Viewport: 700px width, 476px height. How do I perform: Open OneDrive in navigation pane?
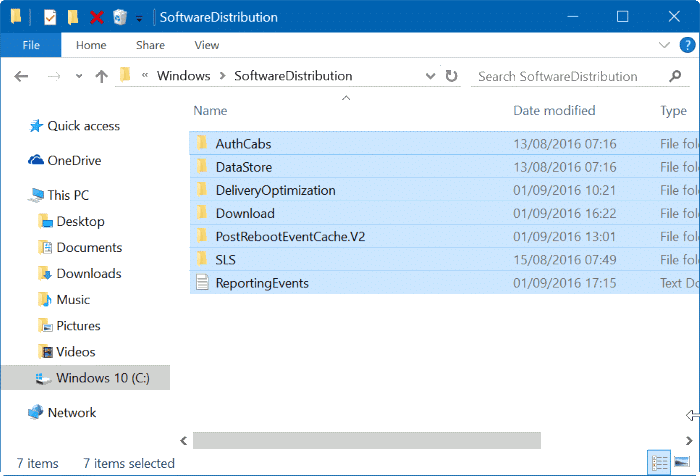(65, 160)
